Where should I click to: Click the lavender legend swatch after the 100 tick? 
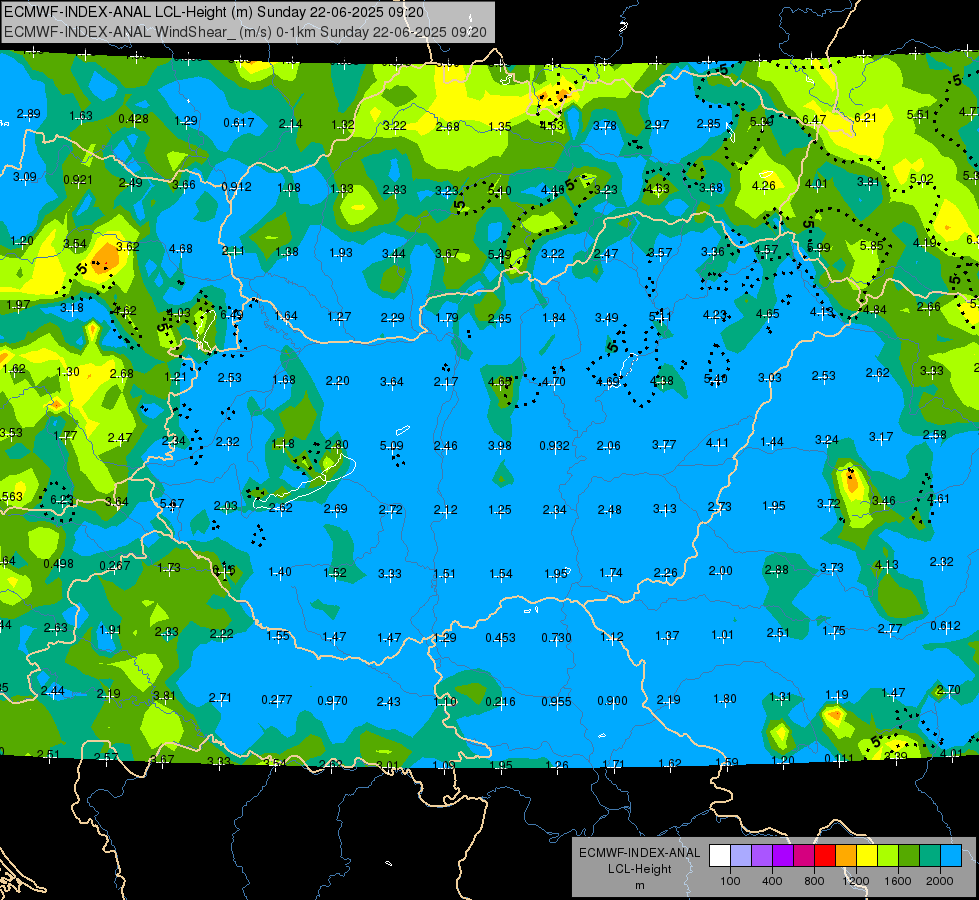point(741,856)
